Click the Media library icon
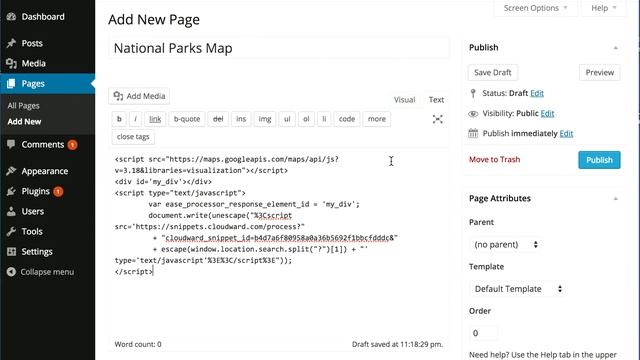Image resolution: width=640 pixels, height=360 pixels. [x=11, y=63]
